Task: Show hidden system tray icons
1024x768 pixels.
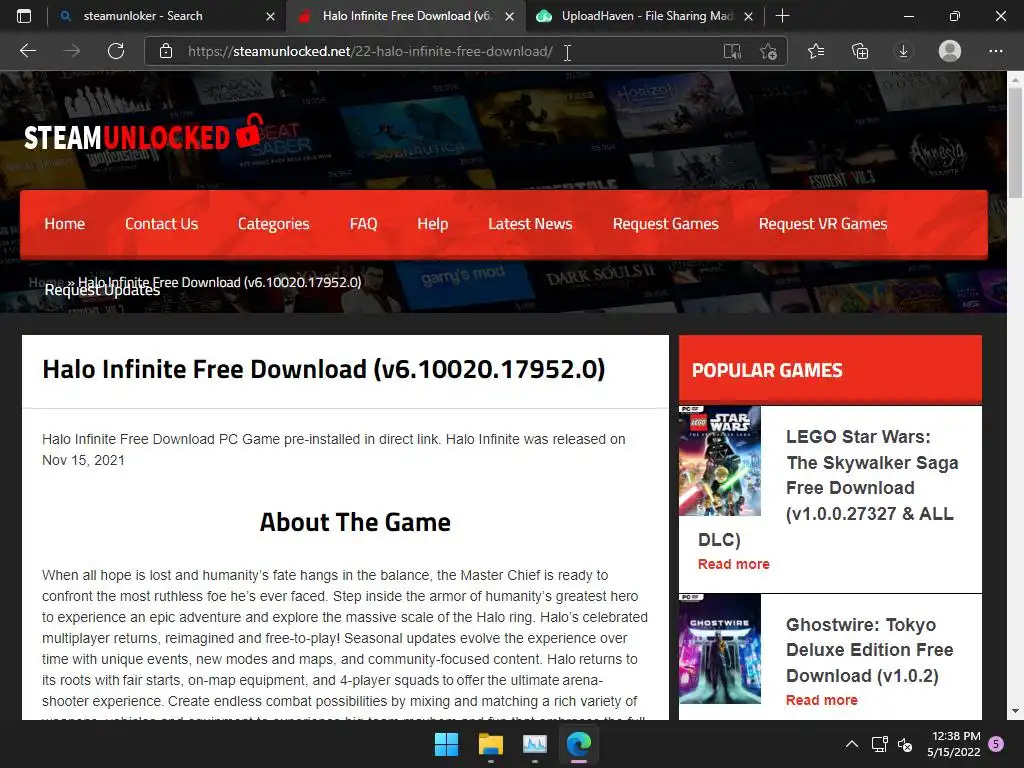Action: 852,744
